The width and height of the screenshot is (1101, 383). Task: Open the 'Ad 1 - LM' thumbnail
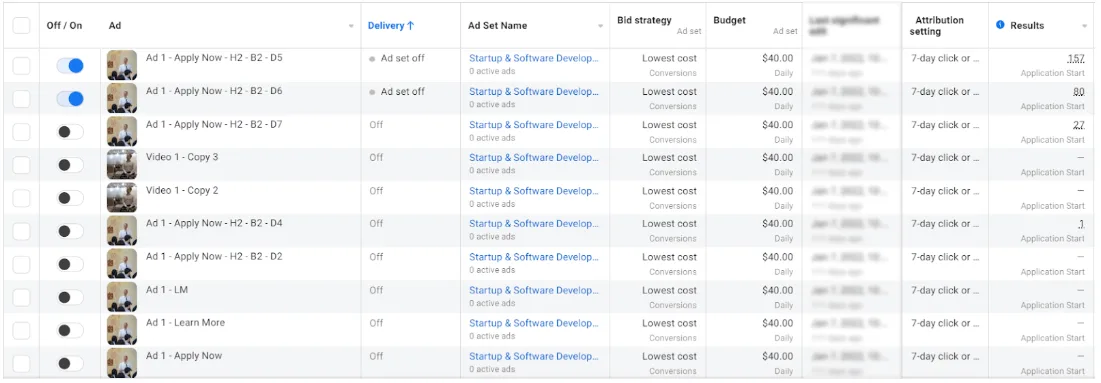pos(121,297)
